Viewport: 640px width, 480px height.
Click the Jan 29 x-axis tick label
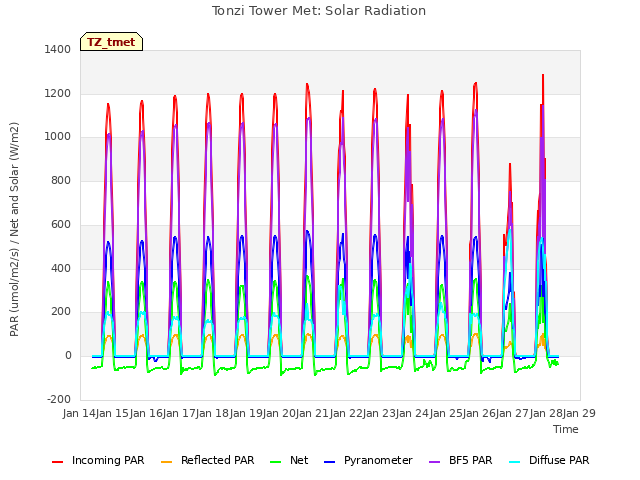[579, 413]
